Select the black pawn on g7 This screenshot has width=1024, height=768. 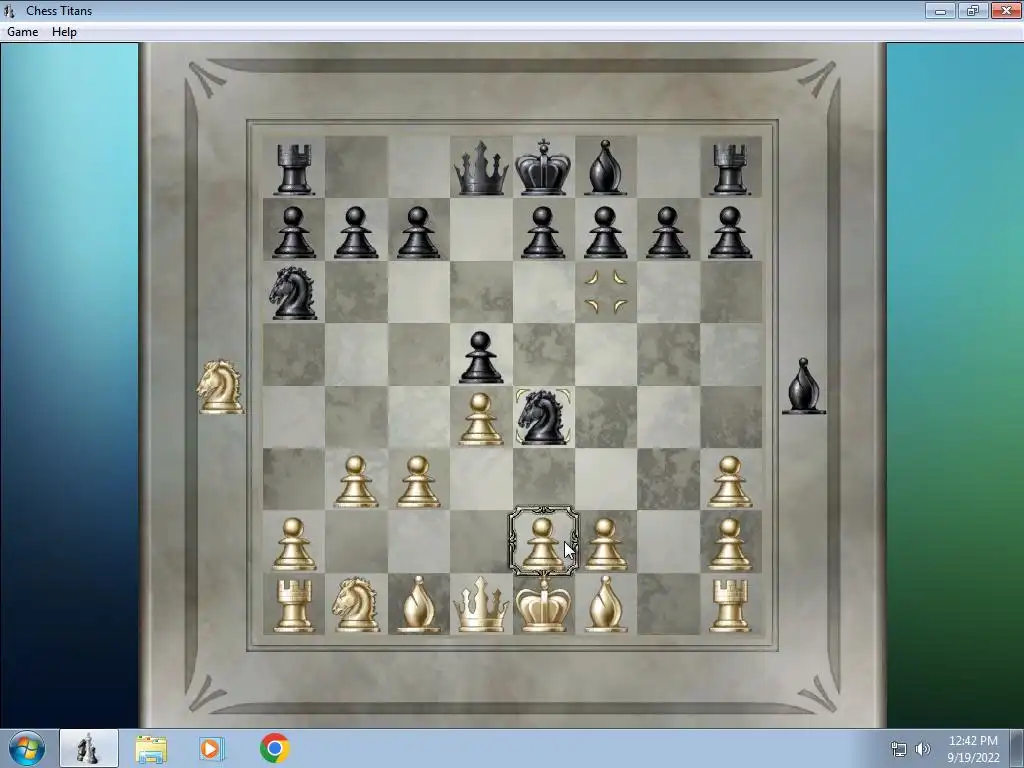point(667,232)
